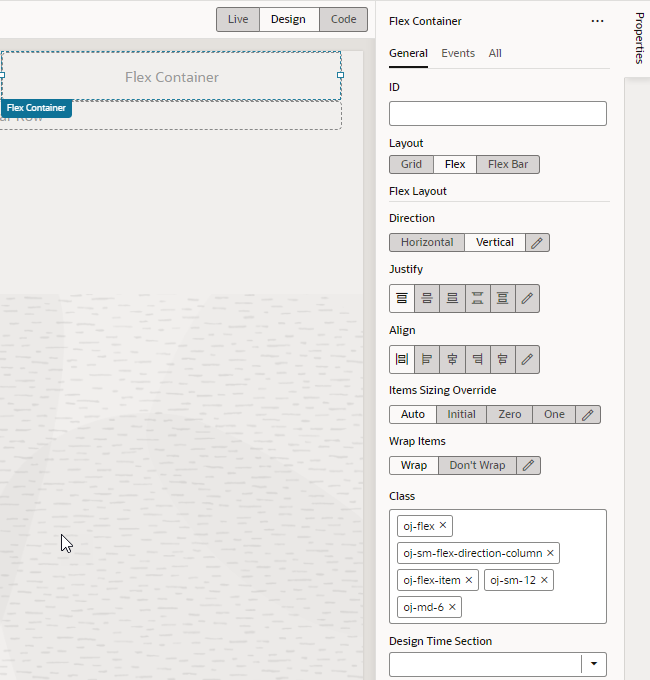
Task: Open Design Time Section dropdown
Action: 594,664
